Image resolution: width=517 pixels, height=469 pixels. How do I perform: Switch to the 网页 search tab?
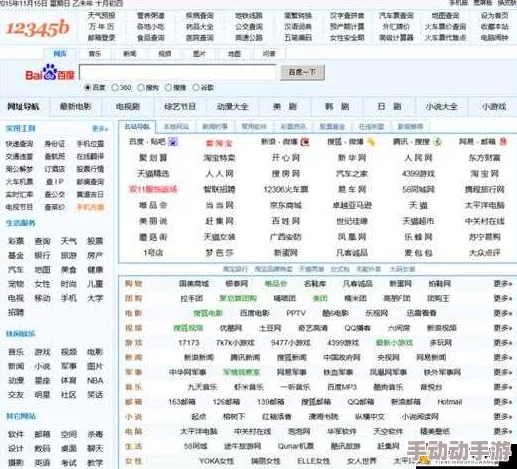[x=60, y=54]
